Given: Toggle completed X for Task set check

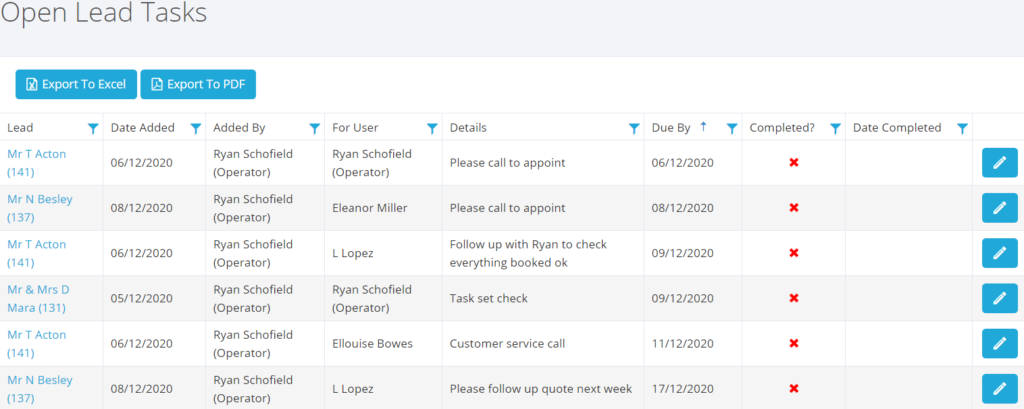Looking at the screenshot, I should pyautogui.click(x=794, y=298).
